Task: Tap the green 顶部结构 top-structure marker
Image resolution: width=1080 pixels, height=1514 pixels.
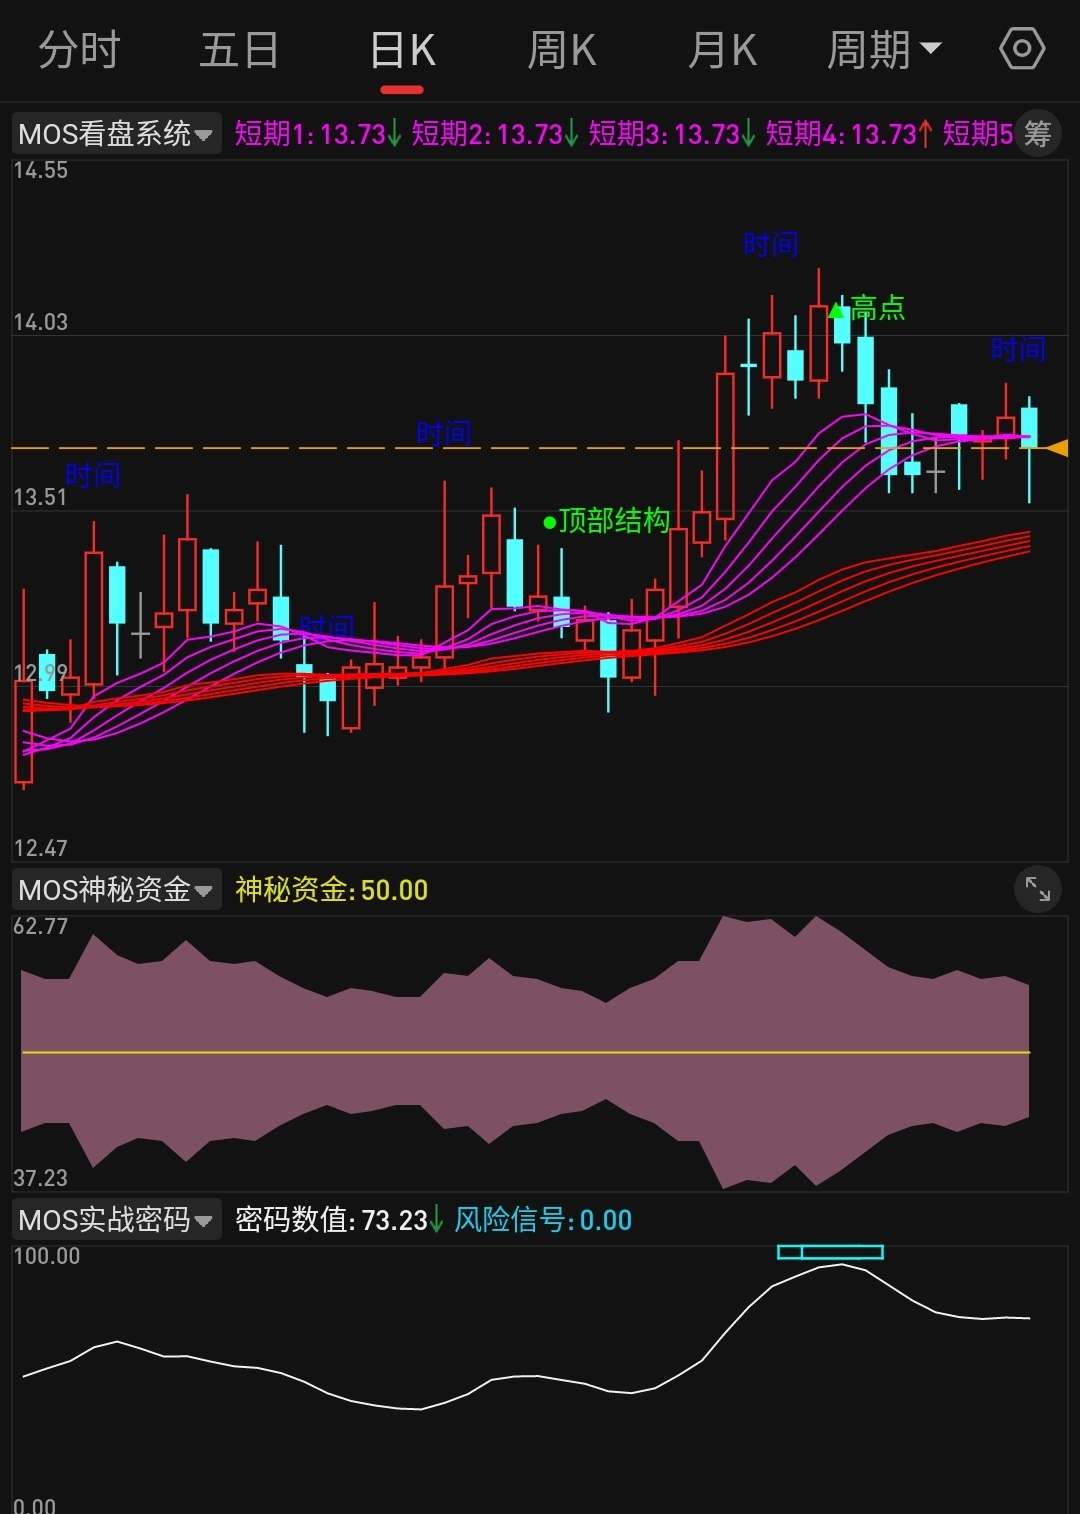Action: pos(606,521)
